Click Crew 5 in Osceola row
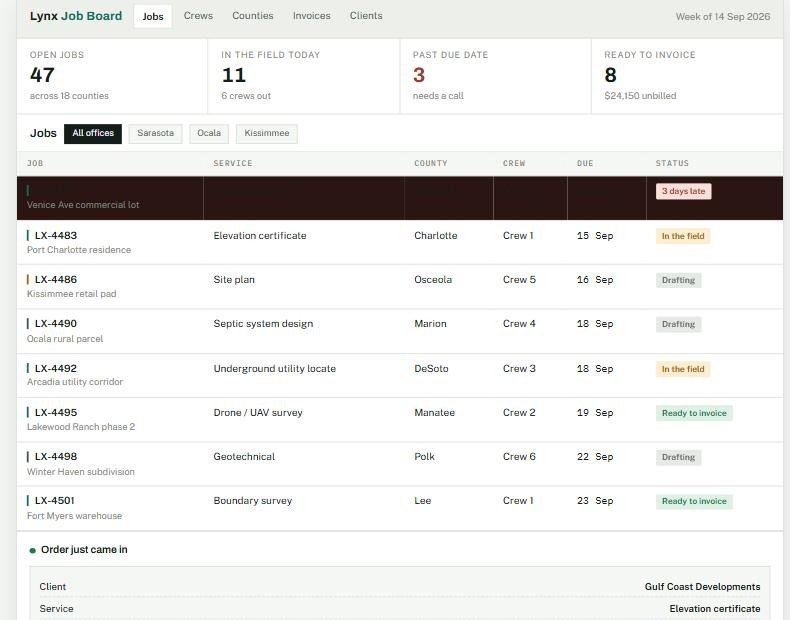The image size is (790, 620). (x=519, y=280)
